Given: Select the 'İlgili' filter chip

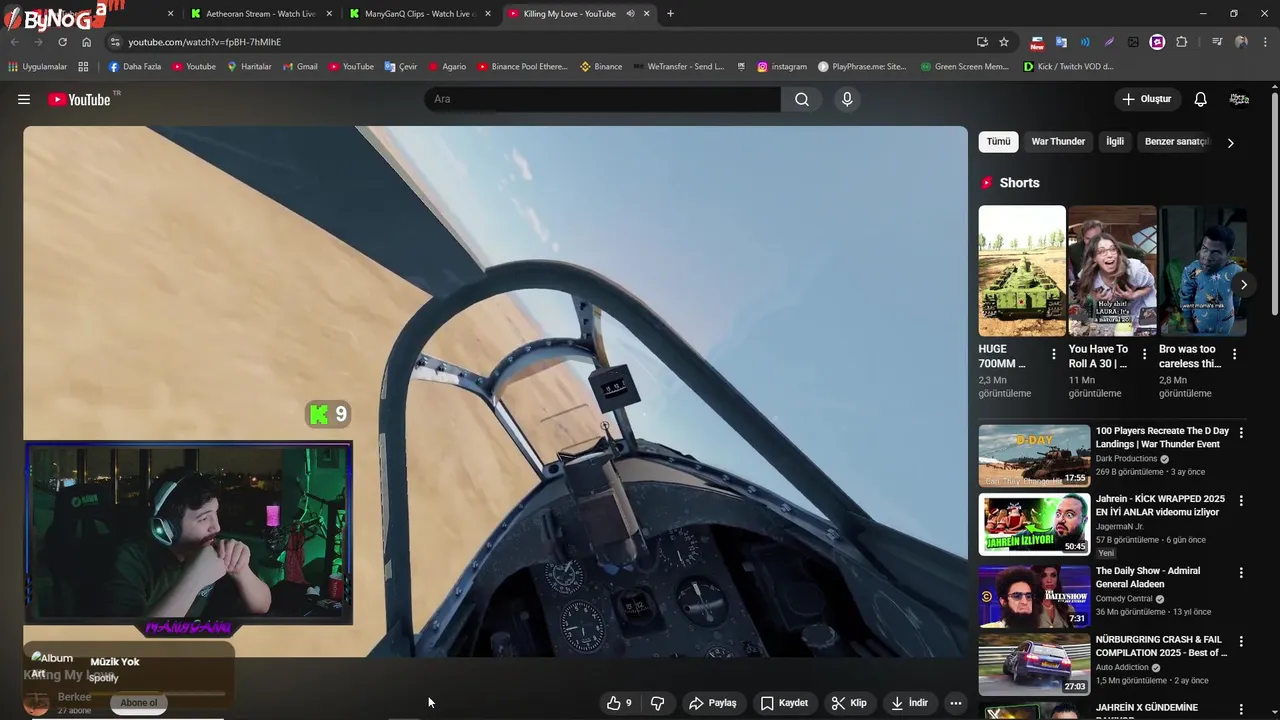Looking at the screenshot, I should point(1115,142).
